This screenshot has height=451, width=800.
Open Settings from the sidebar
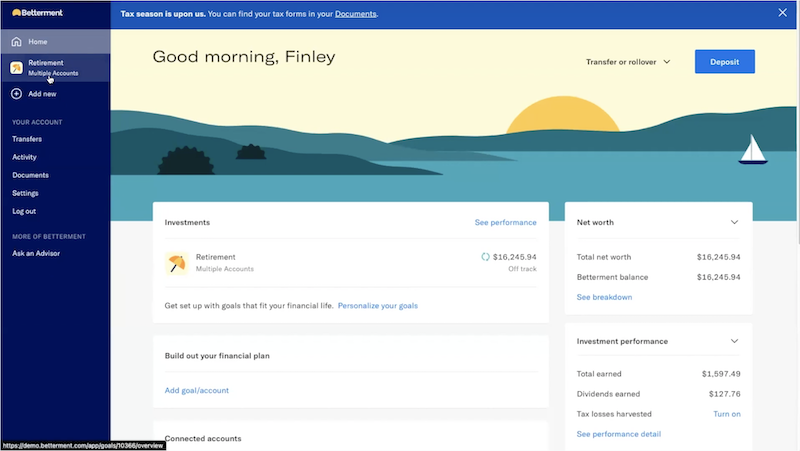pos(25,193)
